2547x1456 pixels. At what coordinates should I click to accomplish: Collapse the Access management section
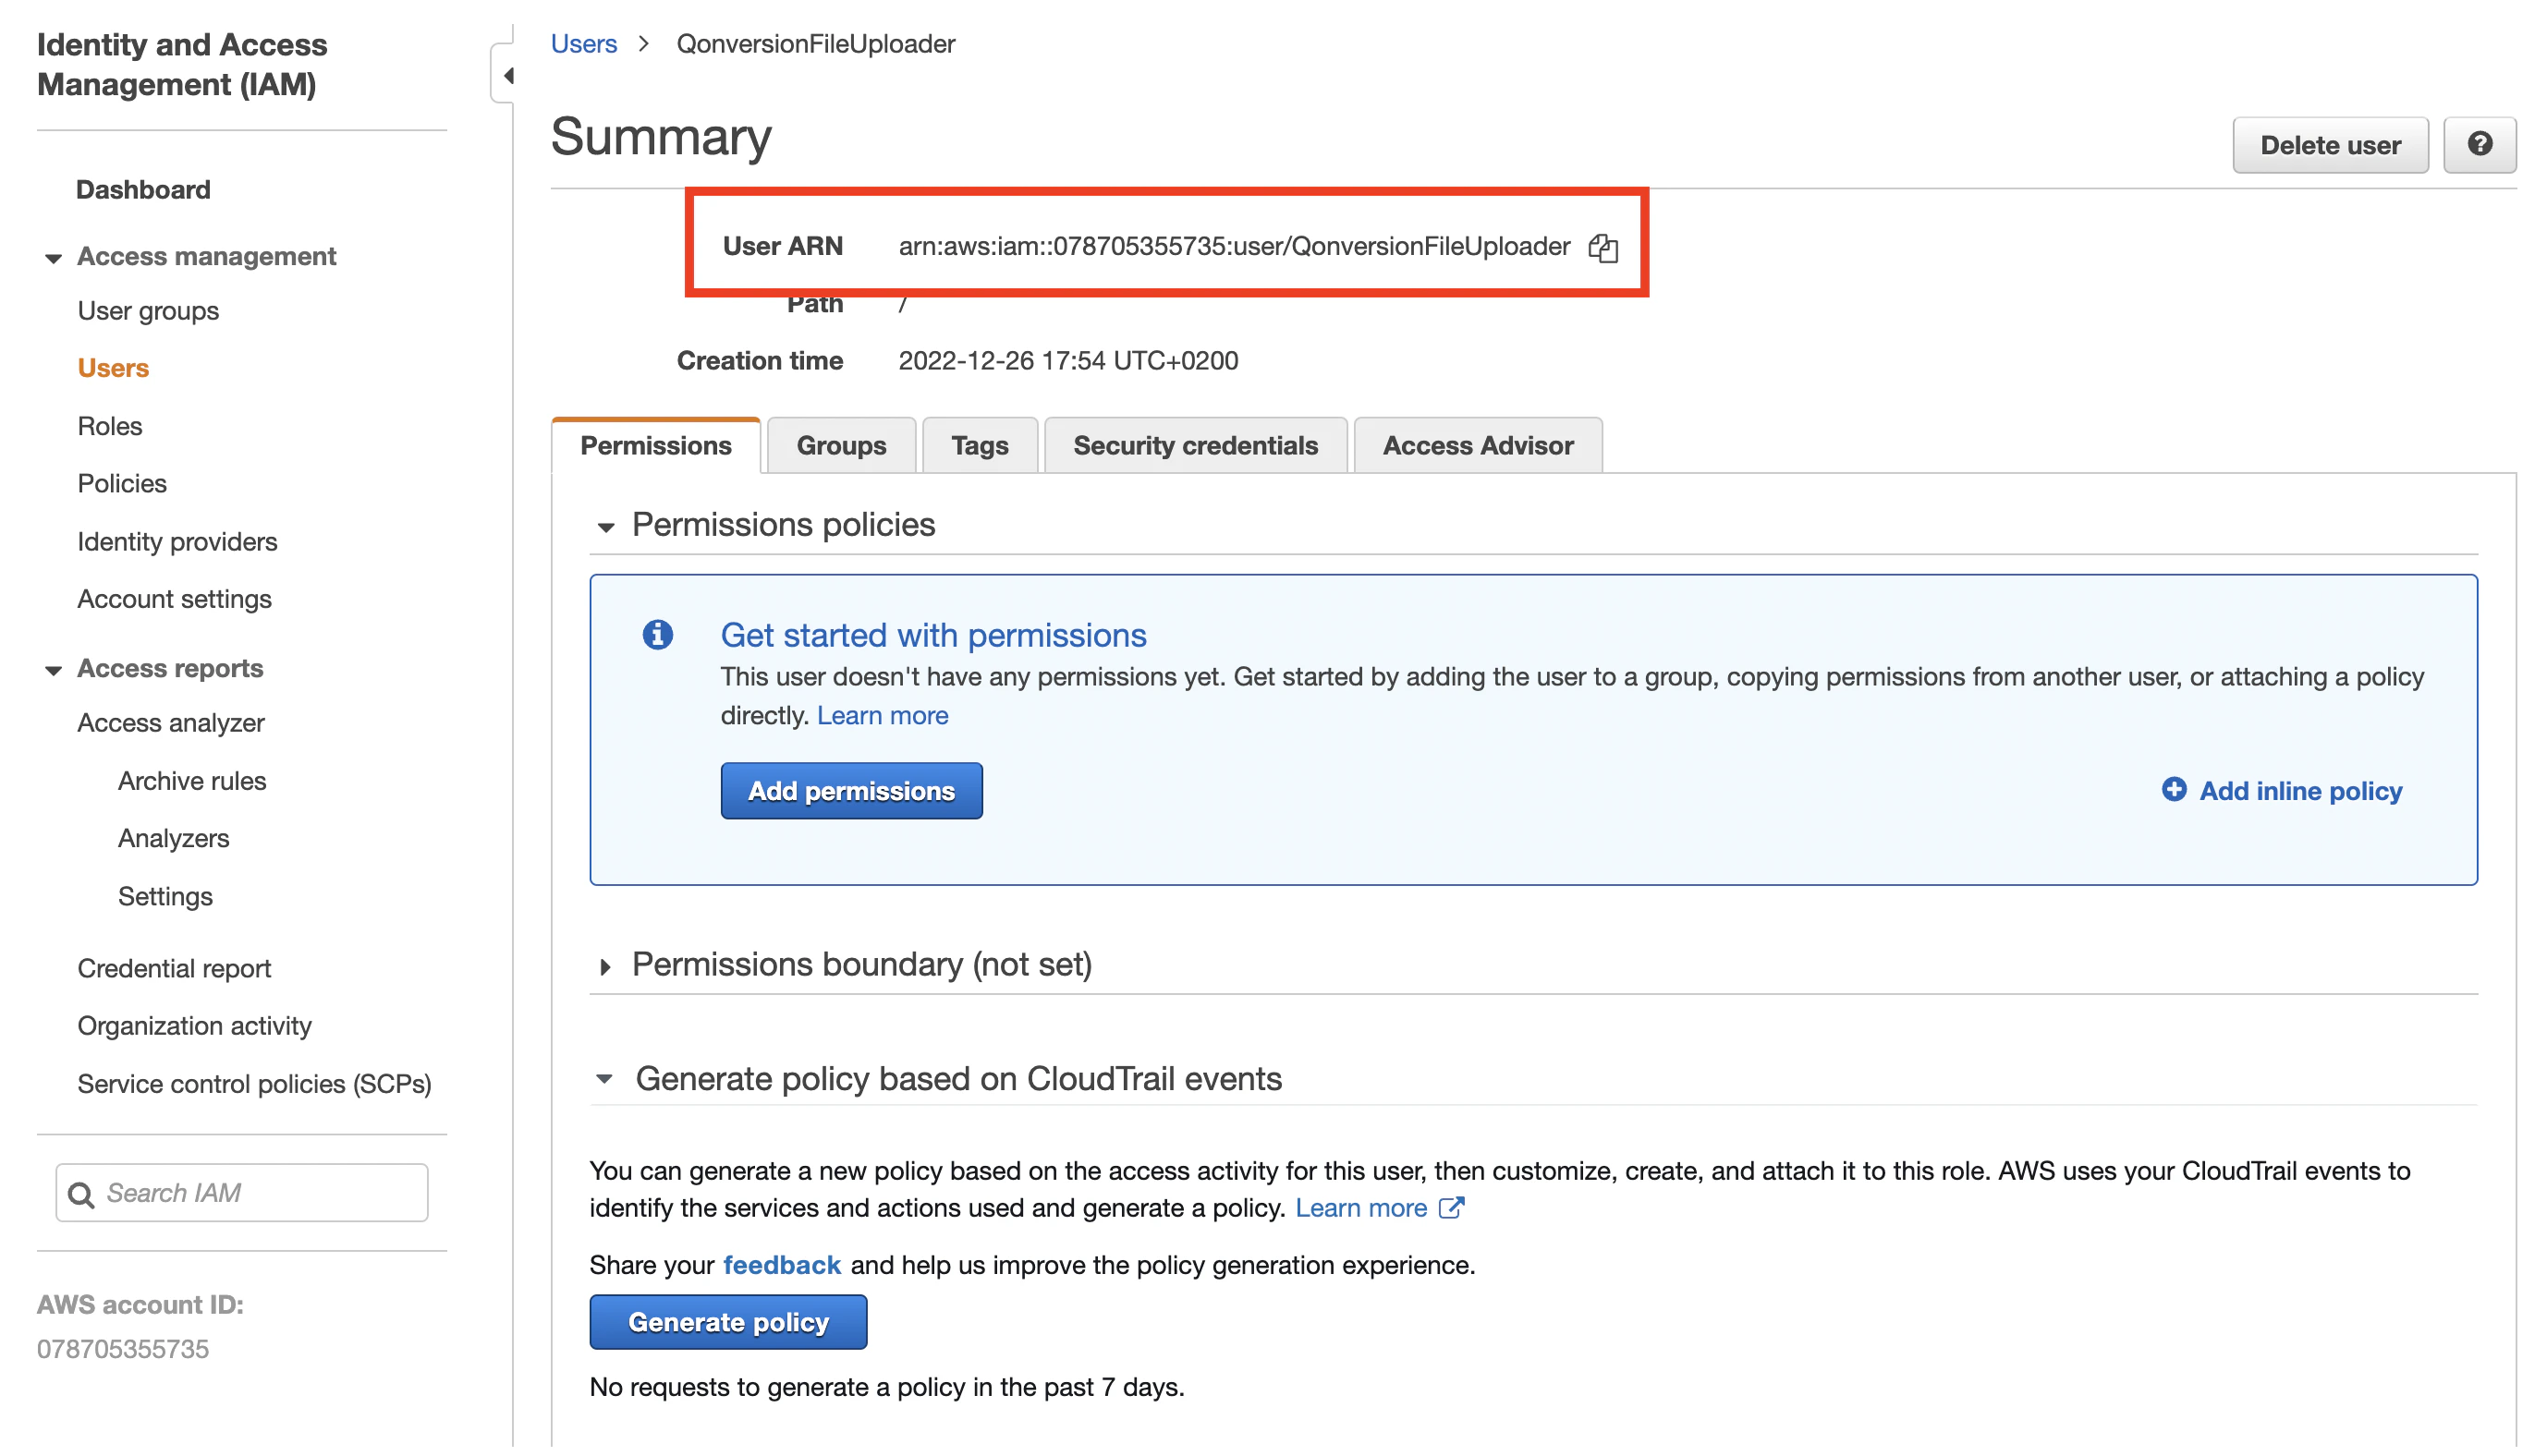53,258
